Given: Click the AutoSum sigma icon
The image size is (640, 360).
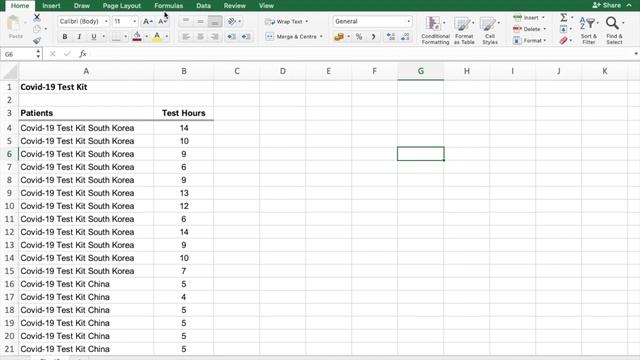Looking at the screenshot, I should (564, 17).
